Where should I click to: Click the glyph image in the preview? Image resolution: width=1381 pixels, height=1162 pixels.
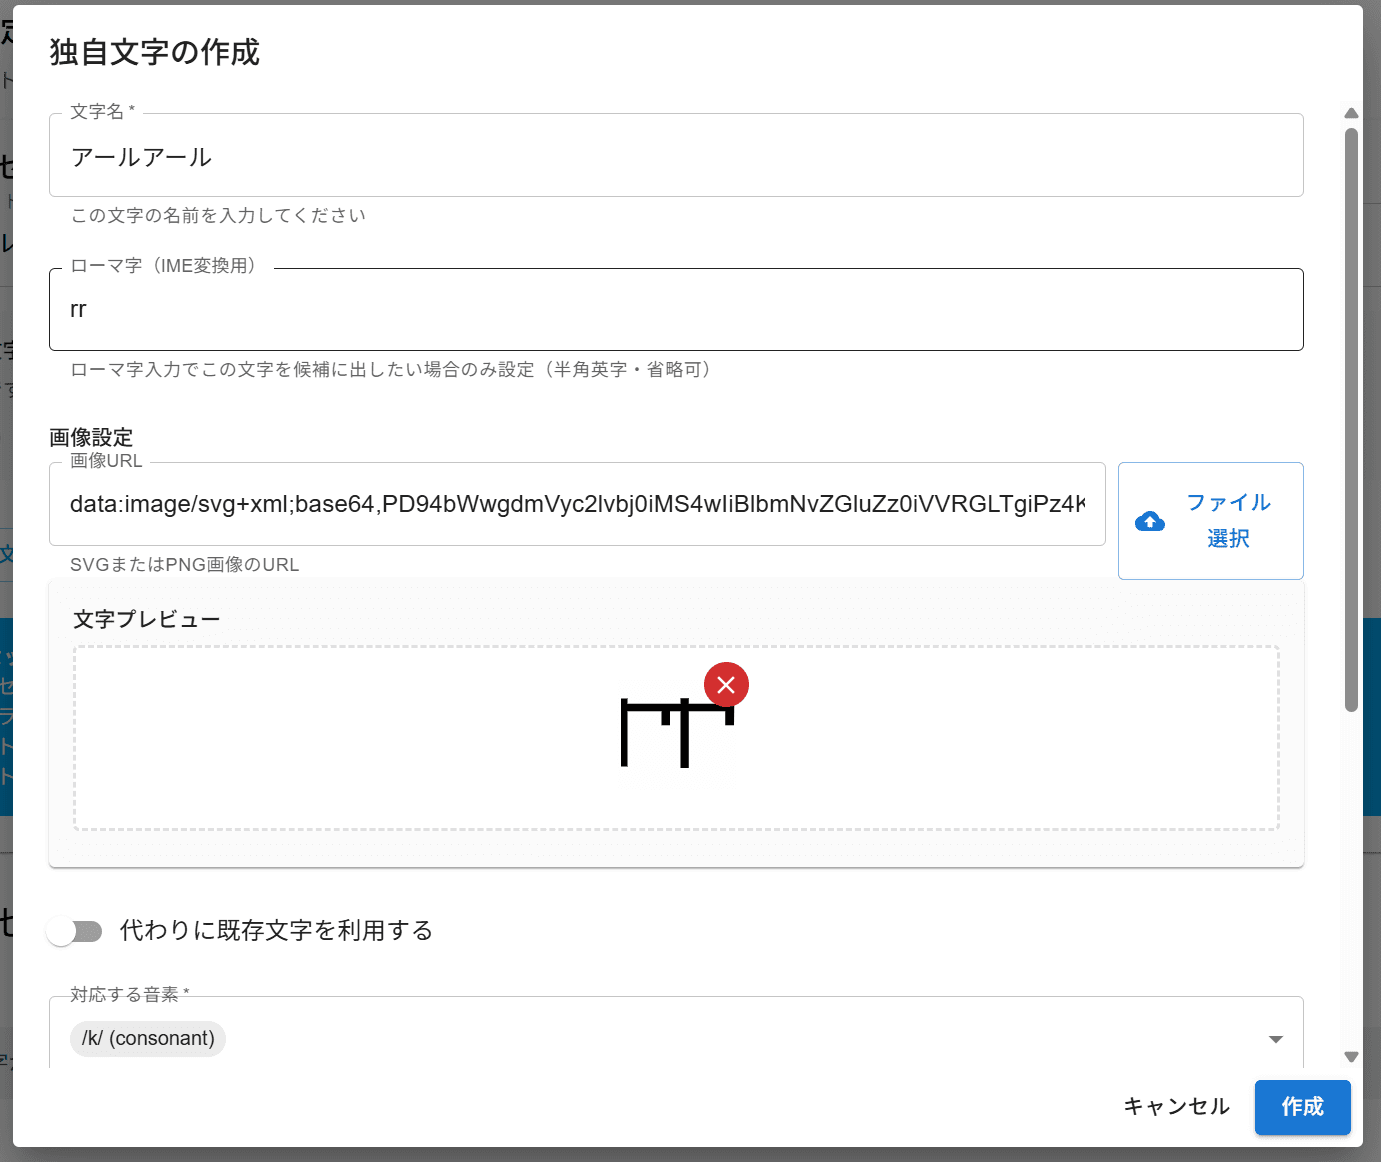click(676, 735)
